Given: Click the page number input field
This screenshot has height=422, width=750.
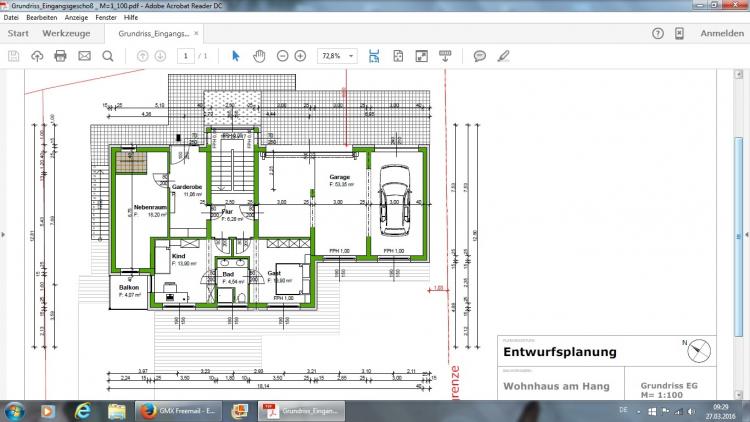Looking at the screenshot, I should (x=185, y=56).
